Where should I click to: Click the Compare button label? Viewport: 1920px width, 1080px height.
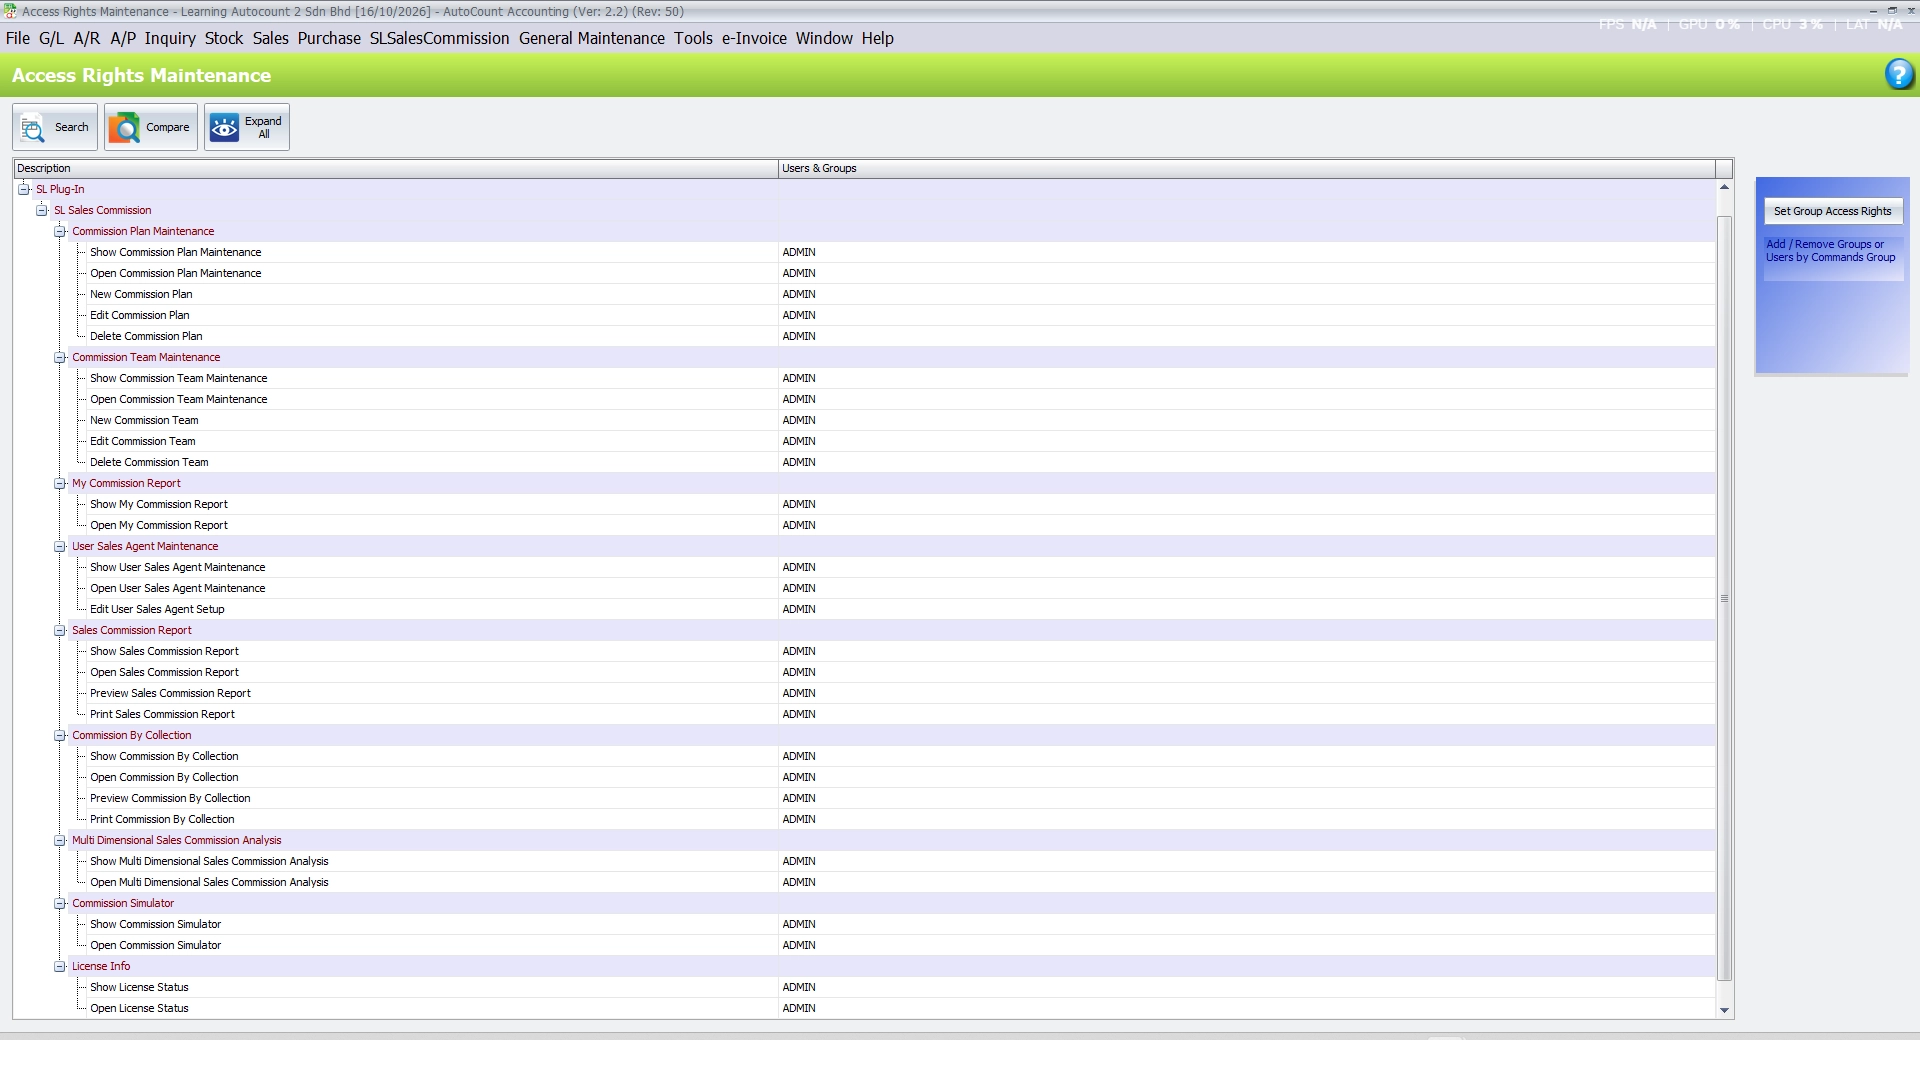tap(167, 127)
